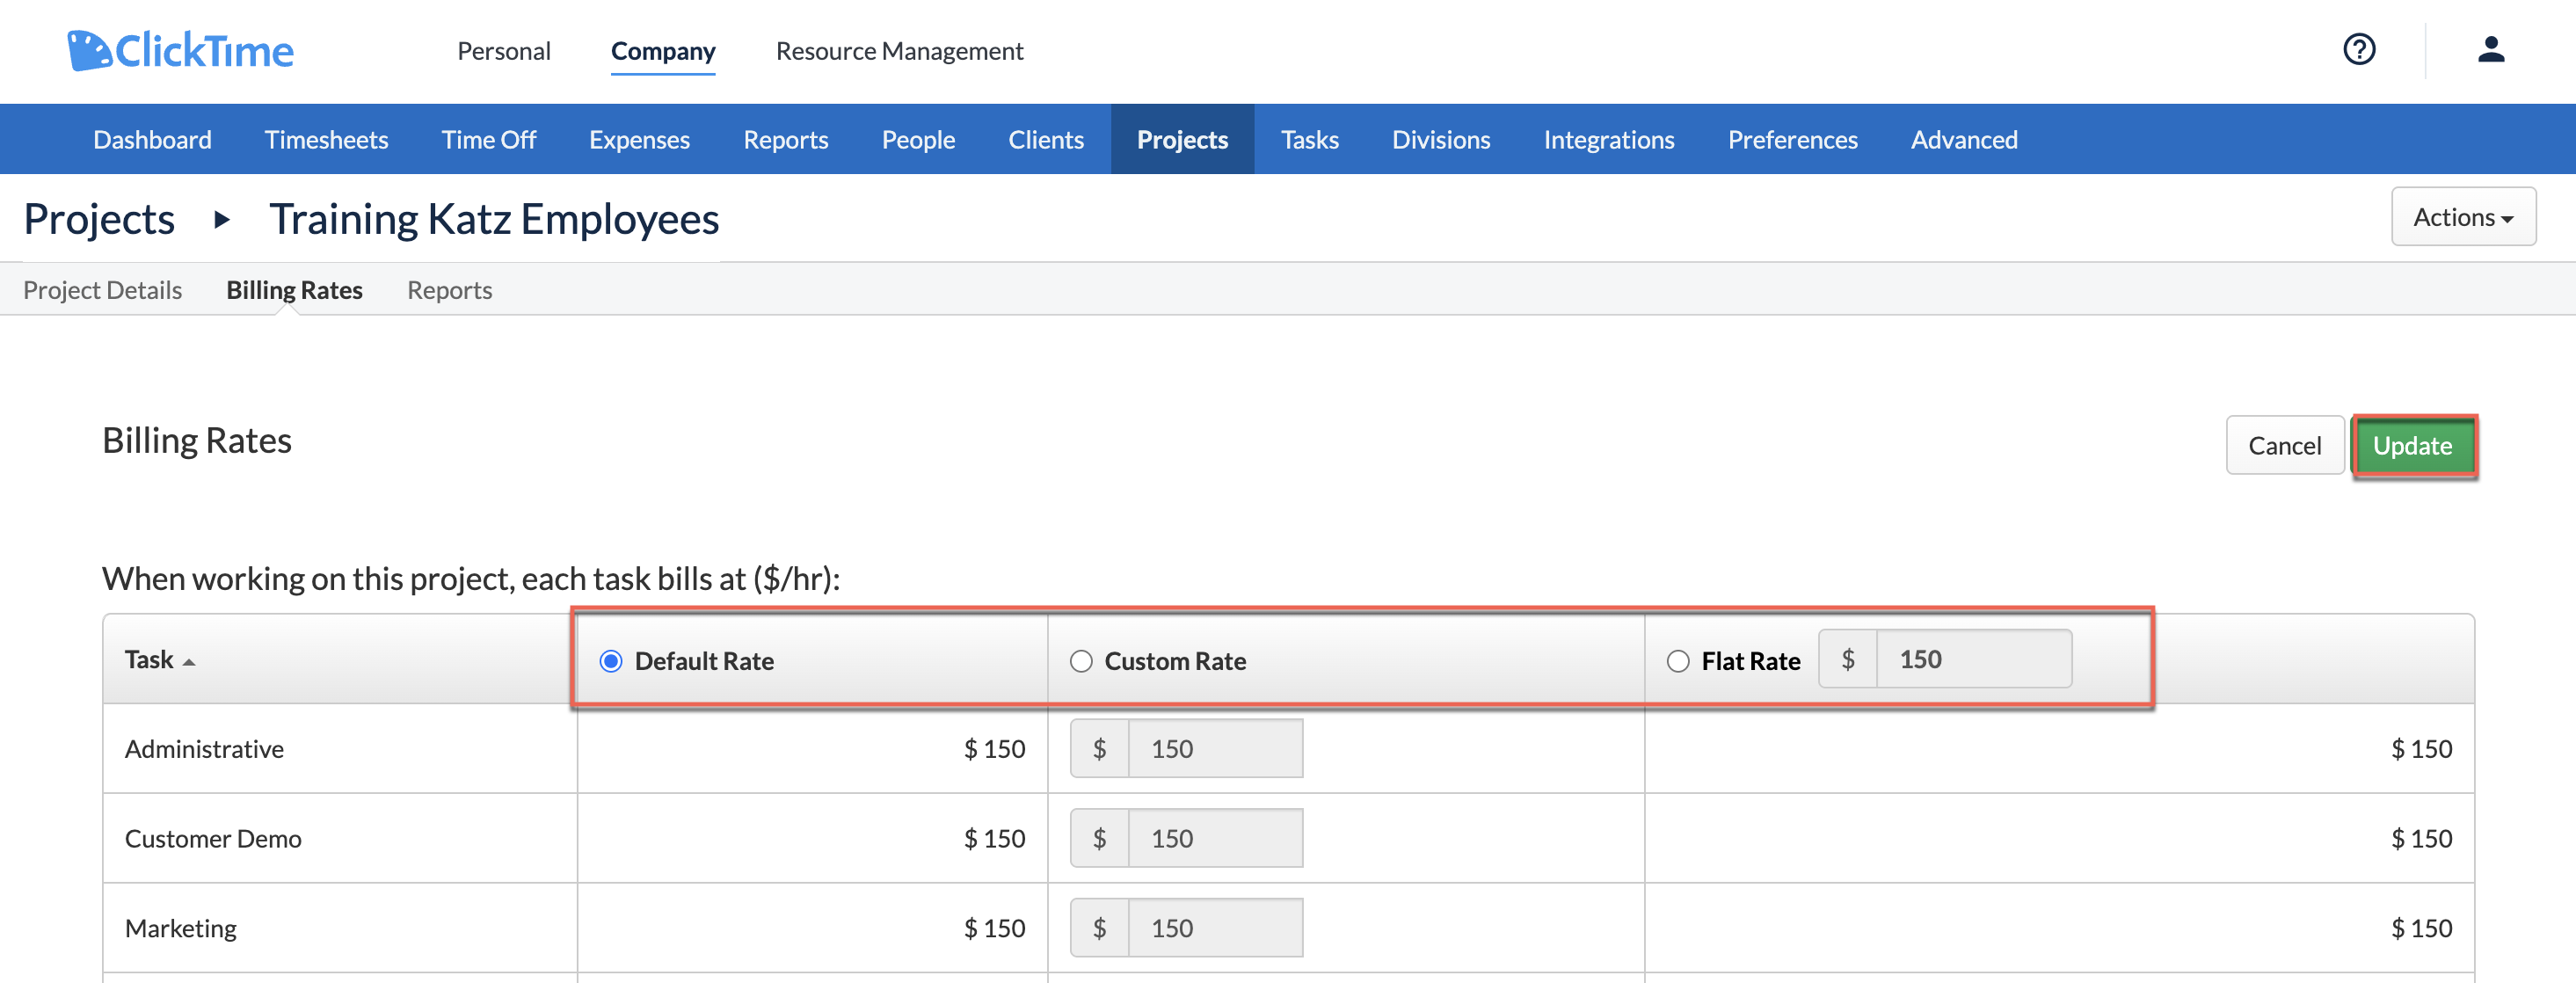The height and width of the screenshot is (983, 2576).
Task: Click the Flat Rate amount field
Action: pos(1972,659)
